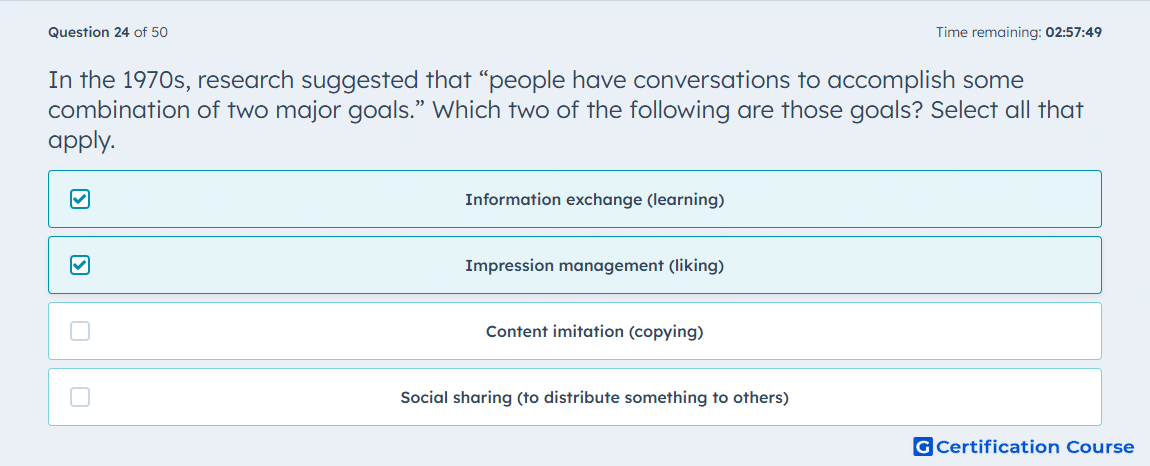1150x466 pixels.
Task: Choose the Impression management (liking) answer text
Action: (594, 266)
